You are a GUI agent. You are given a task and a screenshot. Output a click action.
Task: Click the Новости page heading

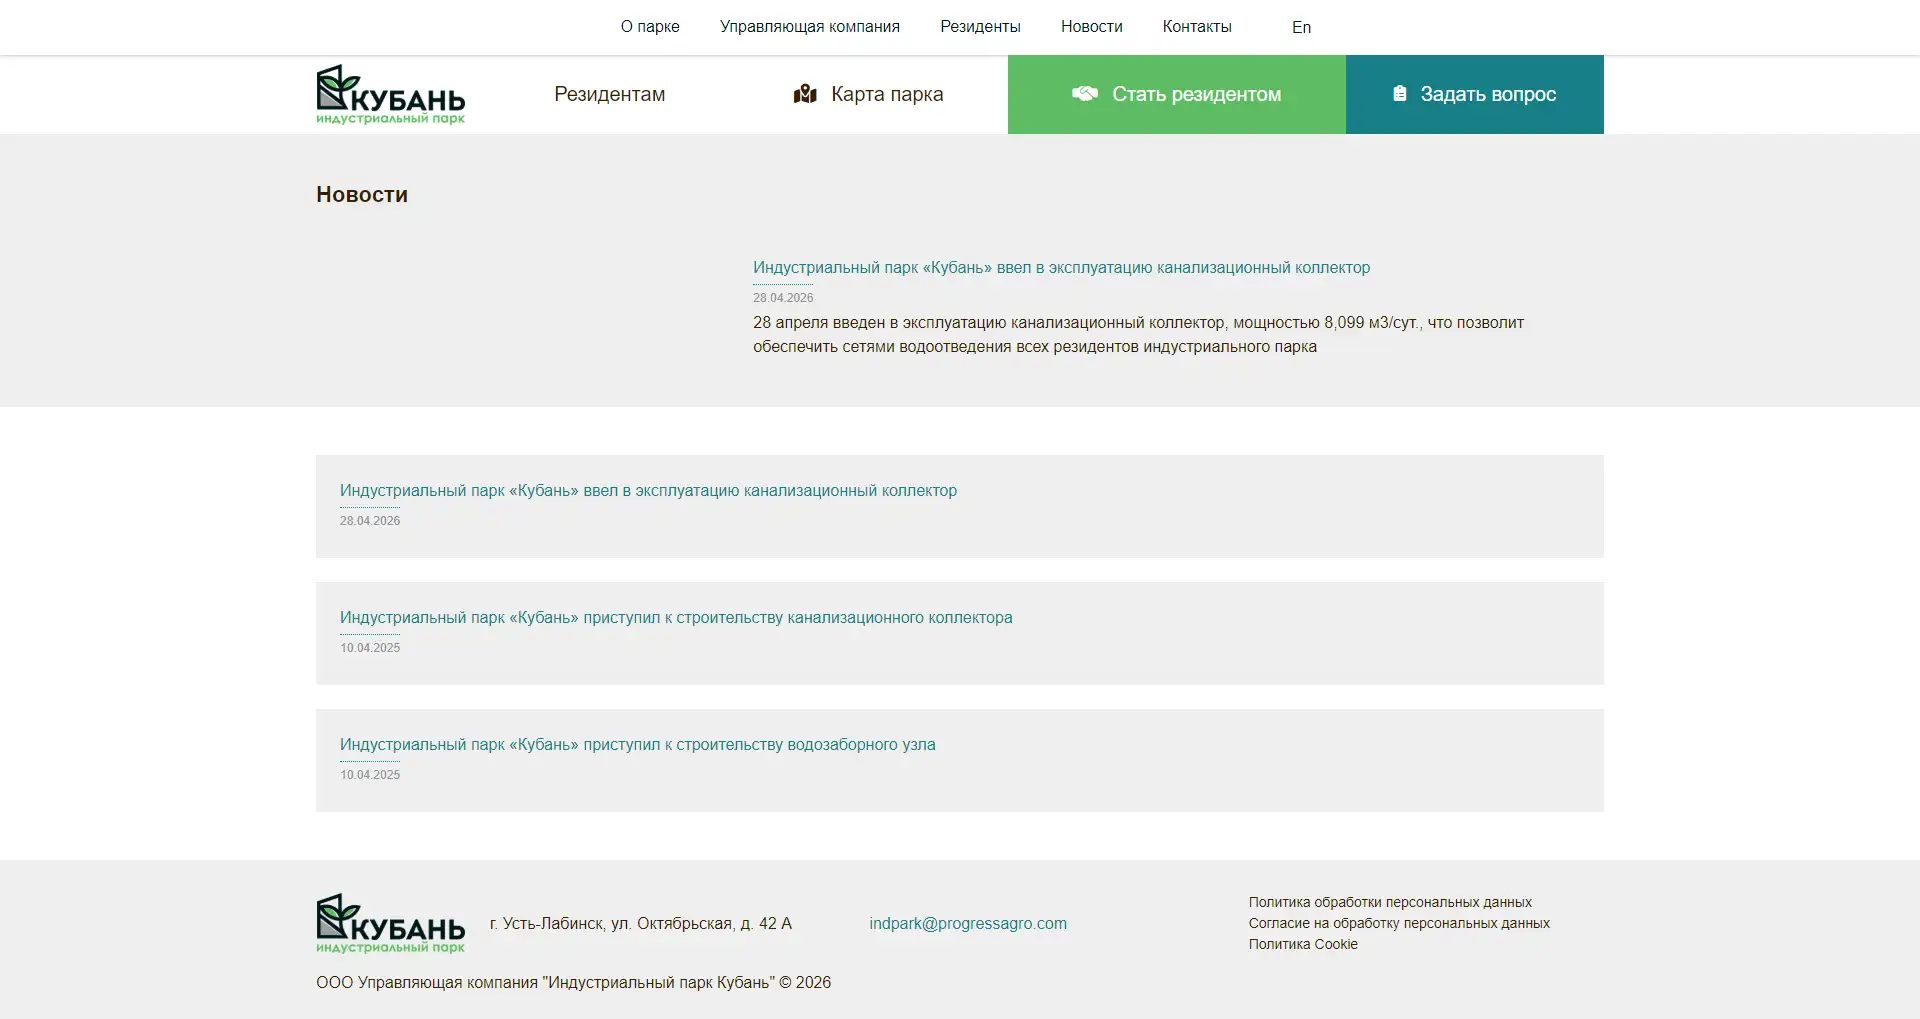click(362, 195)
